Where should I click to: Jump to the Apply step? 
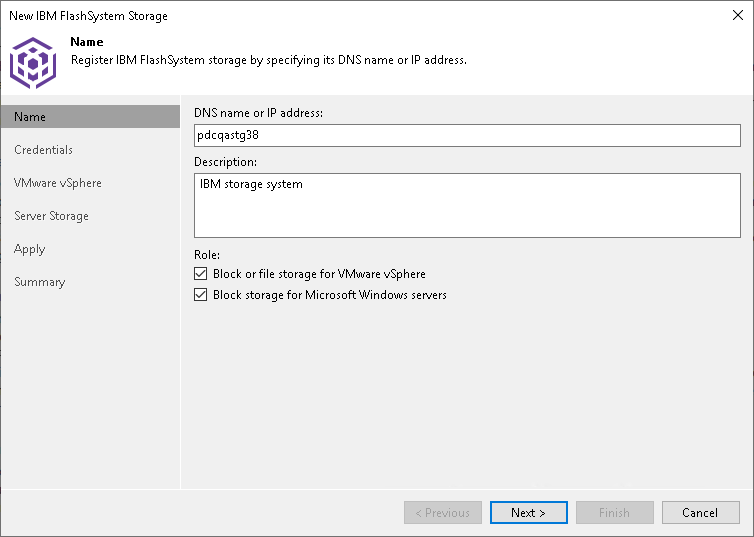click(x=30, y=249)
